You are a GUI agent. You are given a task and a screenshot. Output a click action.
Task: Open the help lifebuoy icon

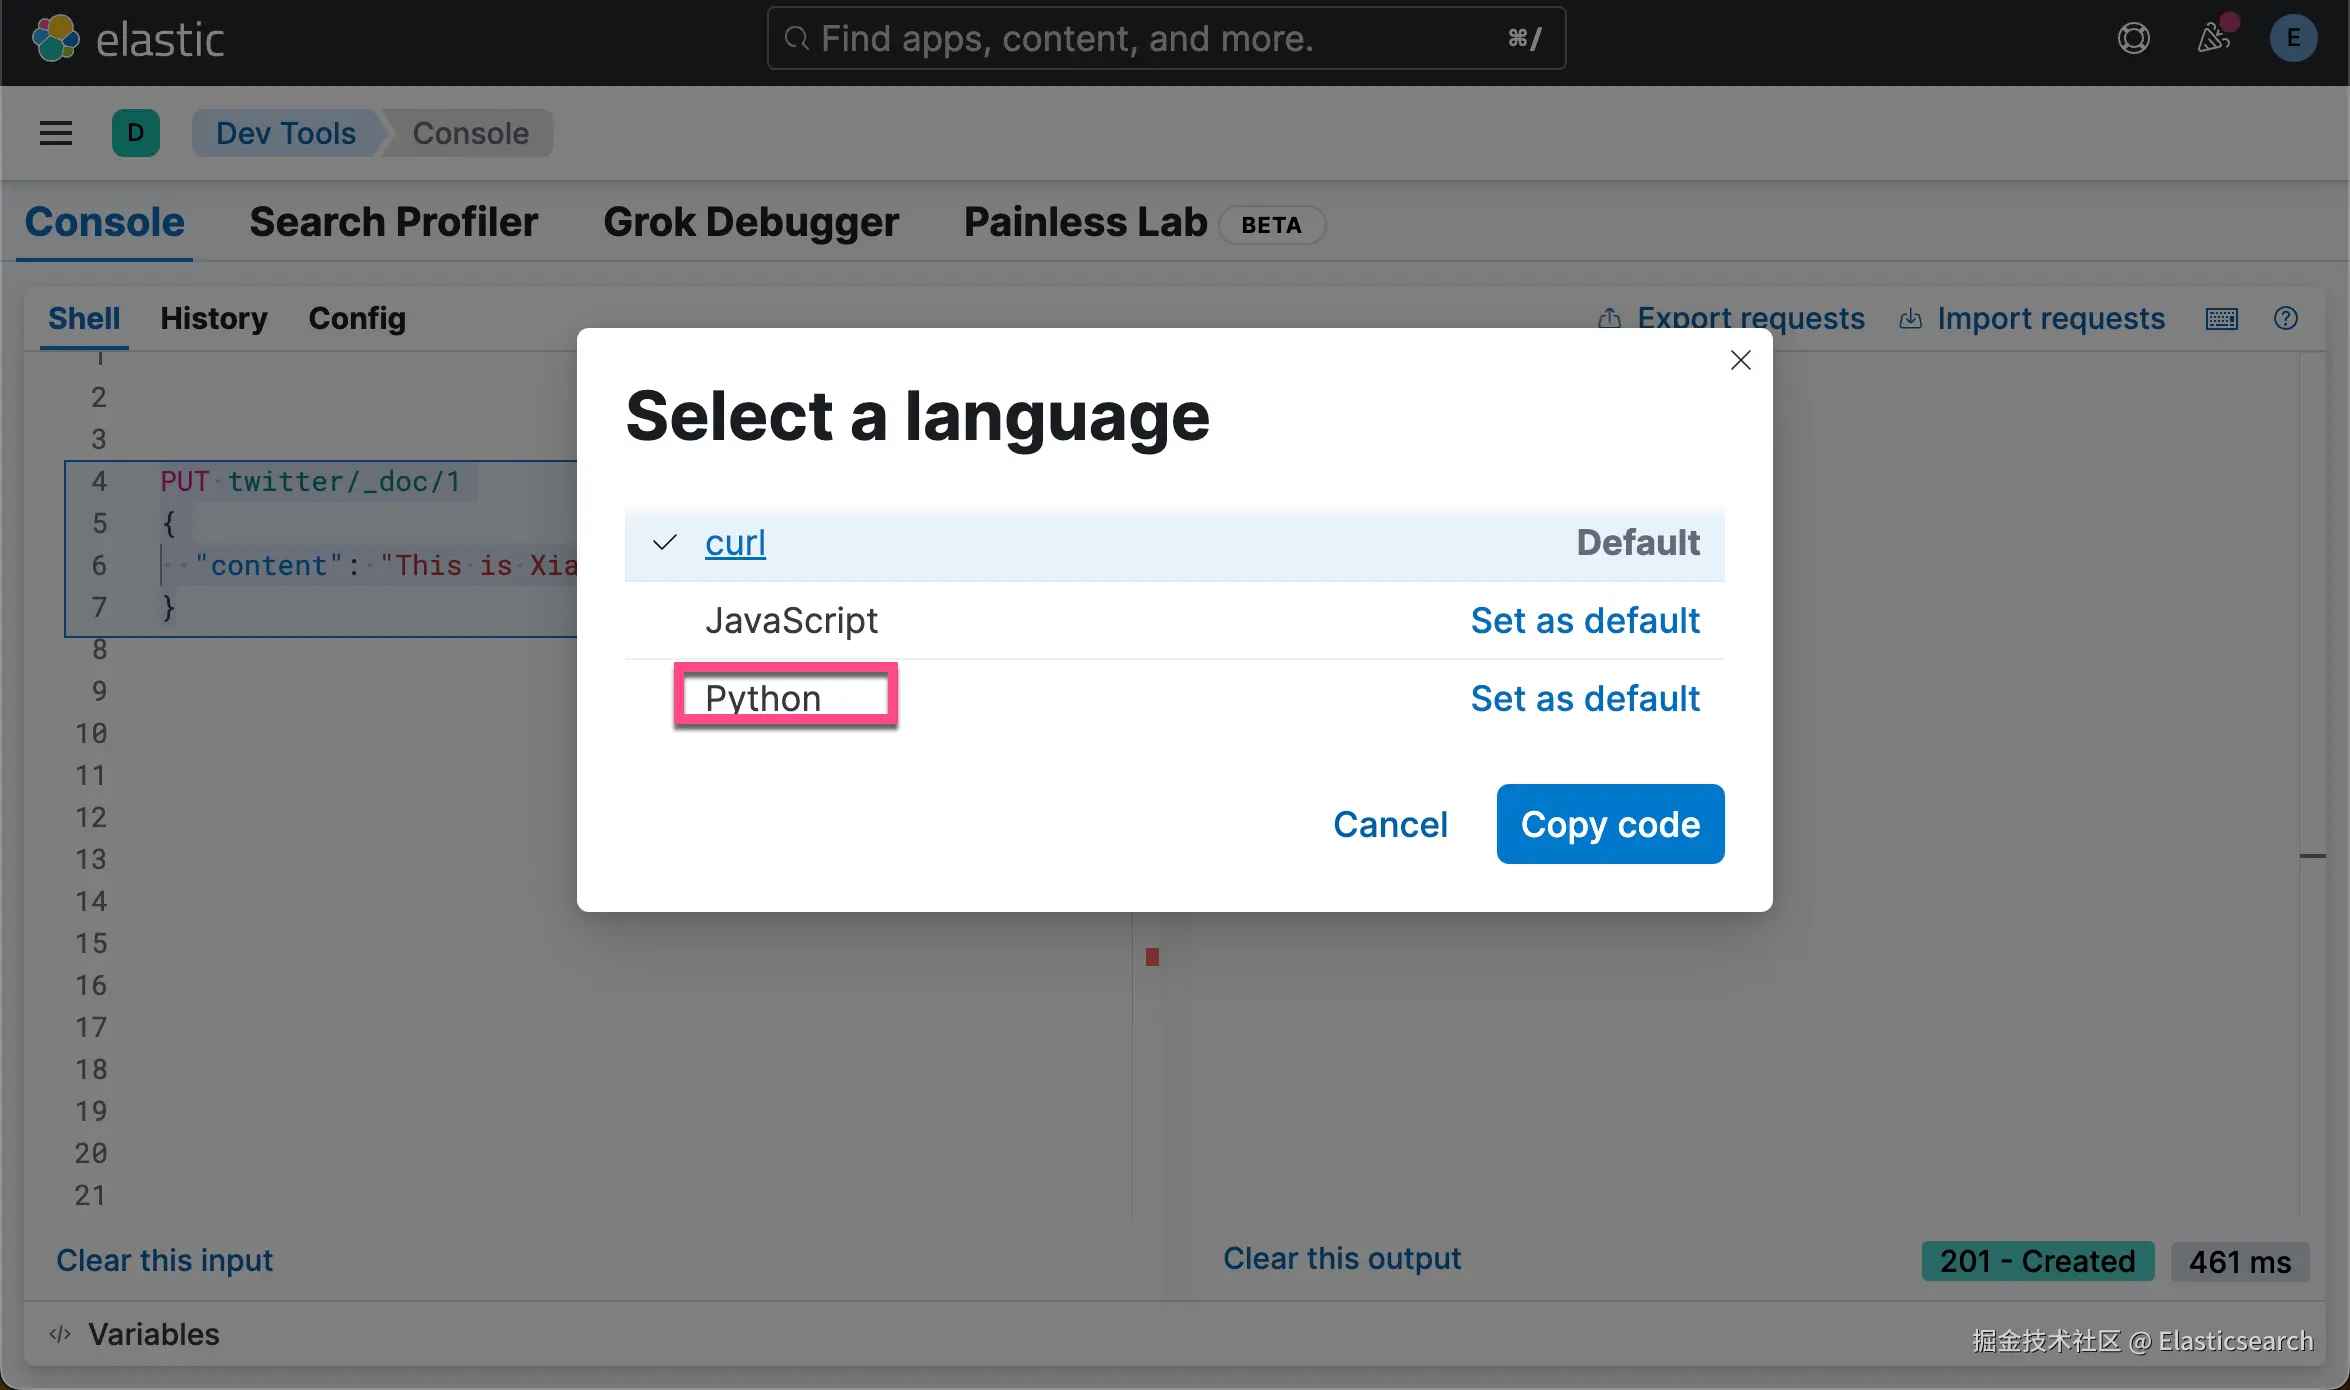pos(2133,39)
